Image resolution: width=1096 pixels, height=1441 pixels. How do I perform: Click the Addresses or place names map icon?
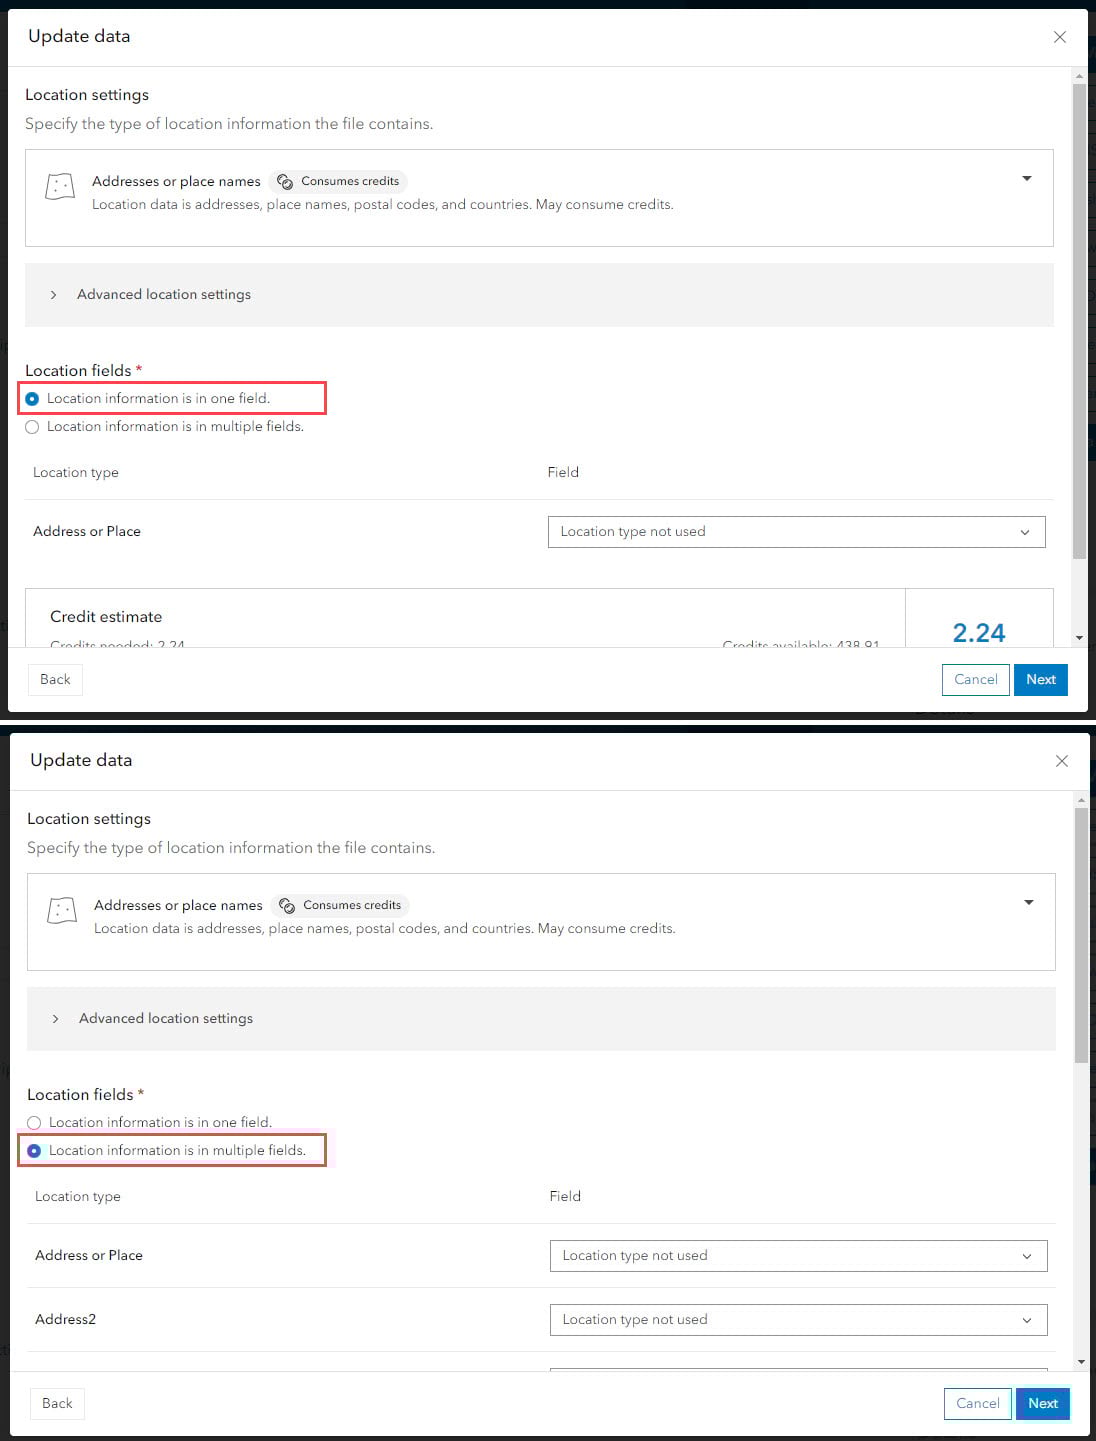pos(60,186)
